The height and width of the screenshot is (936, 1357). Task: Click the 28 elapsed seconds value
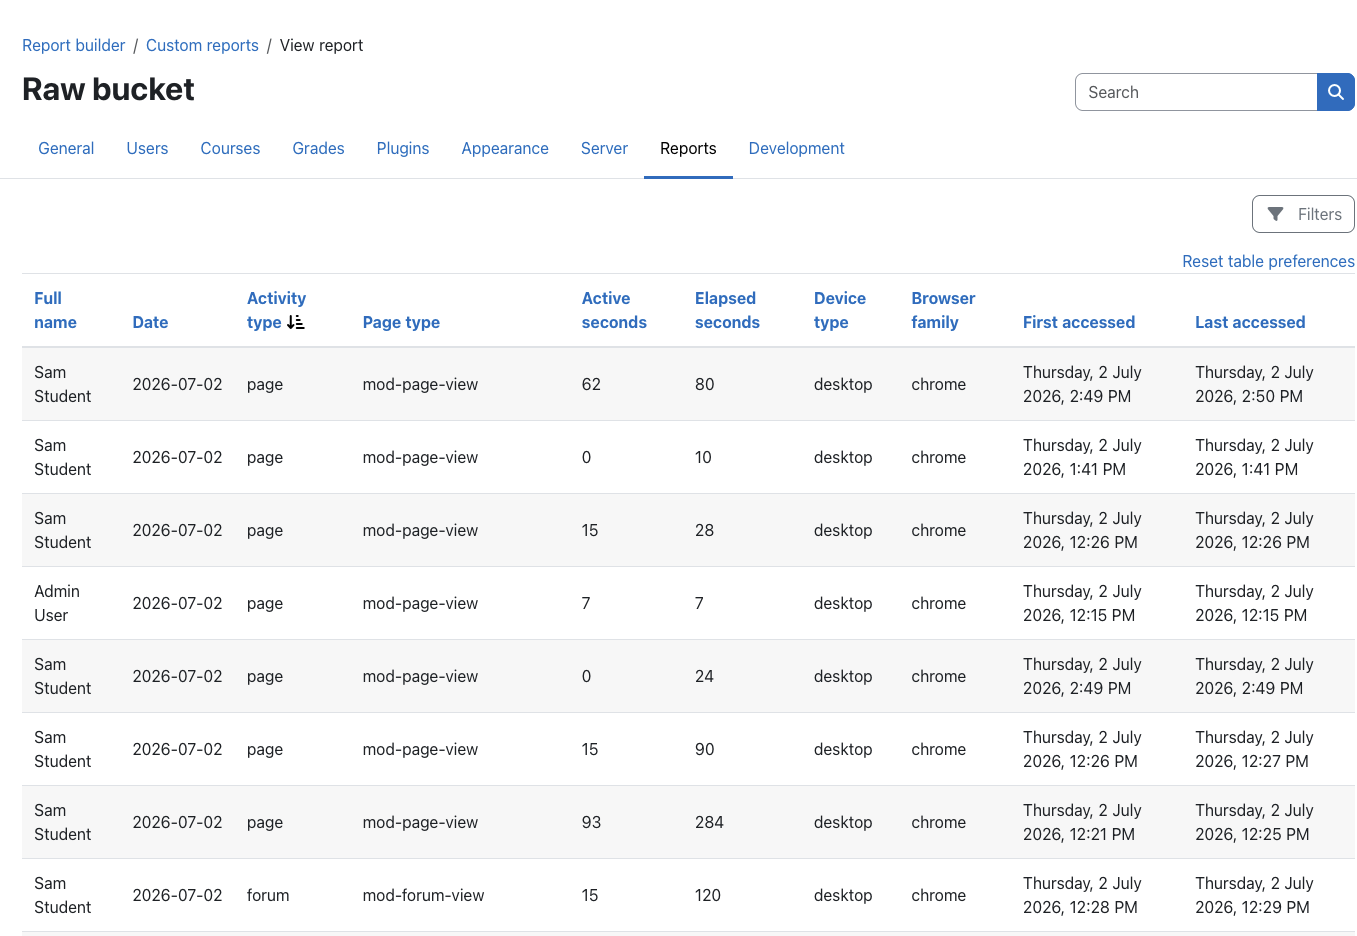(x=704, y=530)
